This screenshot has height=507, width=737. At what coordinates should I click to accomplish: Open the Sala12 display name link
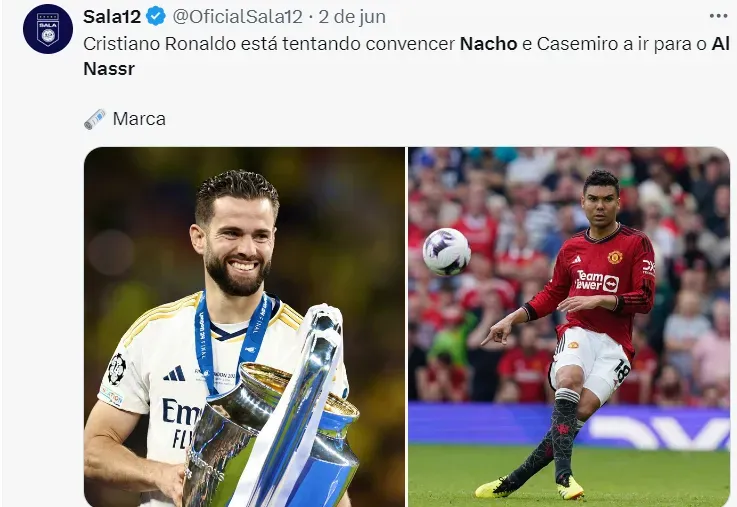(112, 17)
